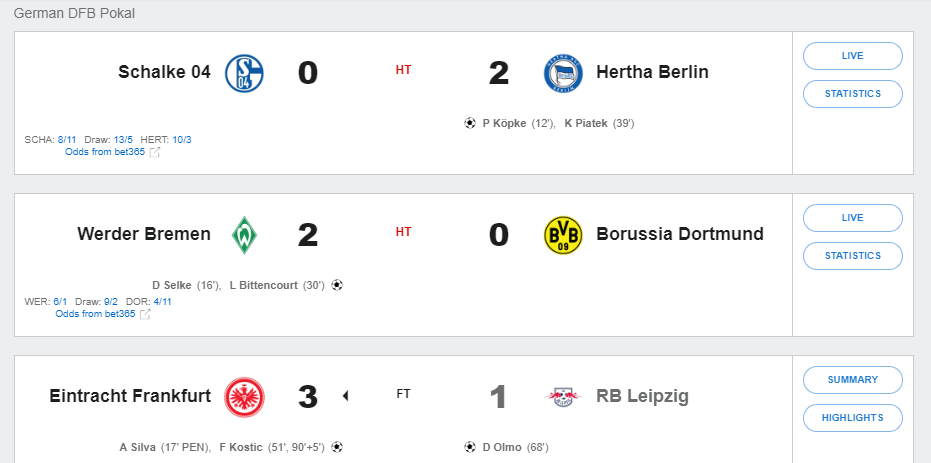Image resolution: width=931 pixels, height=463 pixels.
Task: Click the Eintracht Frankfurt club crest
Action: click(x=244, y=397)
